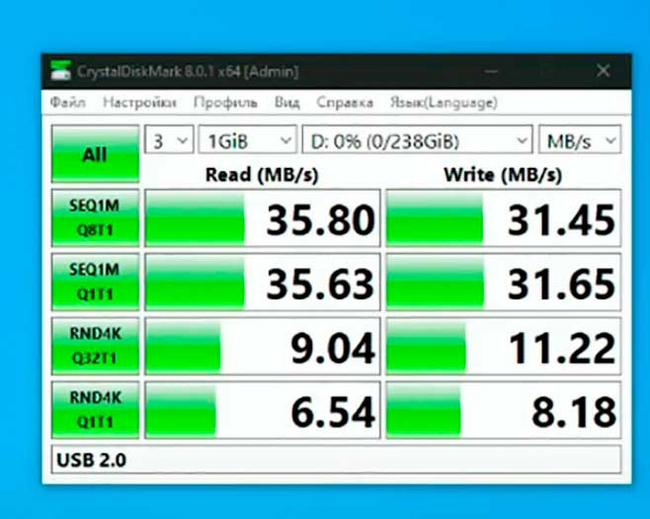The height and width of the screenshot is (519, 650).
Task: Click the Read (MB/s) column header
Action: [262, 175]
